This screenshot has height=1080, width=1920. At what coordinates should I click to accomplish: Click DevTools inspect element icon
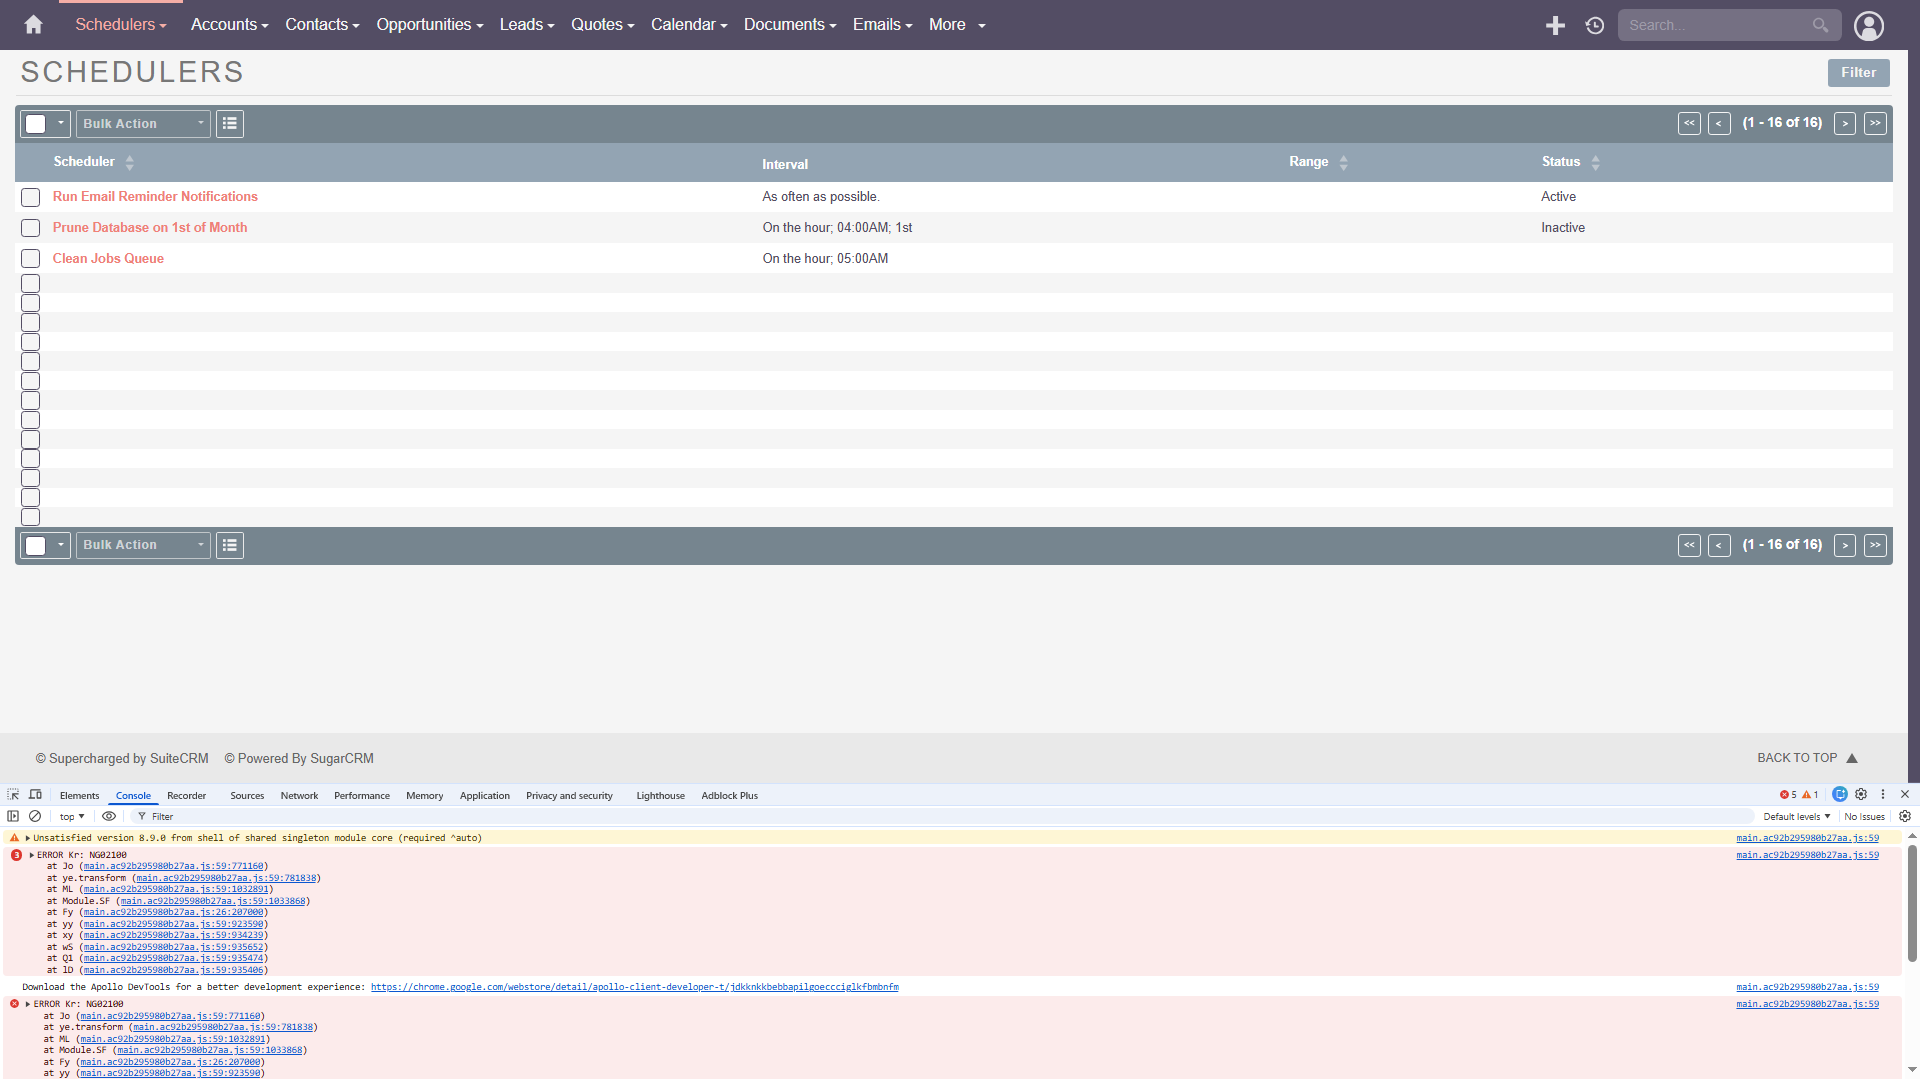pyautogui.click(x=13, y=795)
